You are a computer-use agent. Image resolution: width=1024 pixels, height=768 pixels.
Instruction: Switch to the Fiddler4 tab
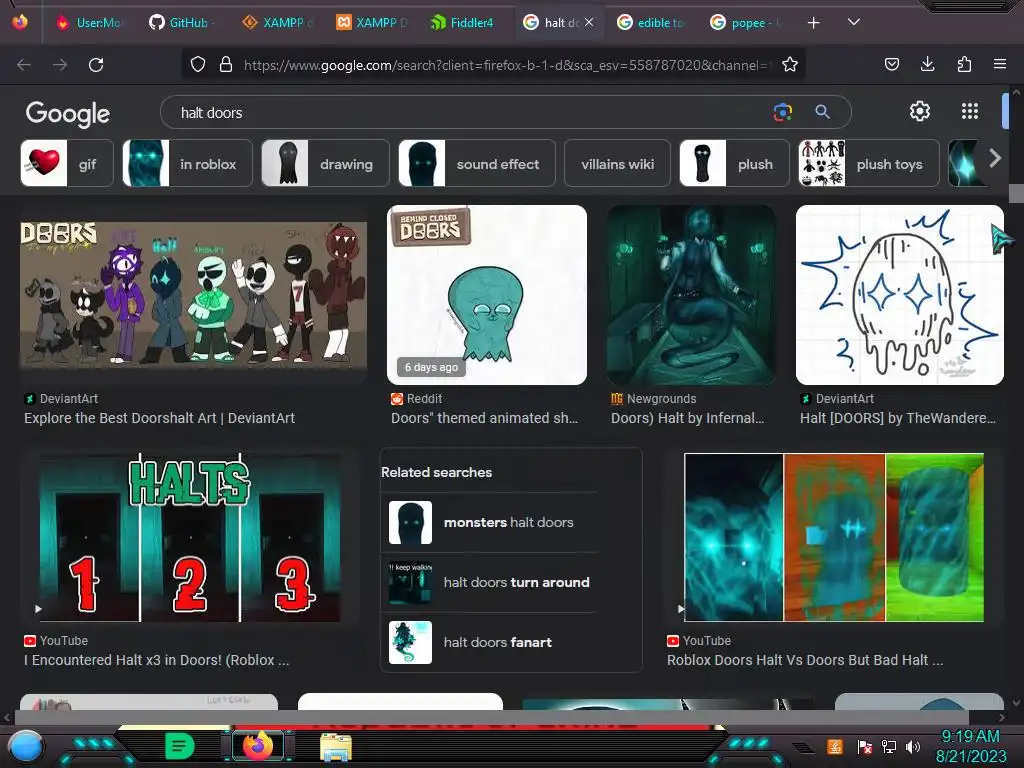(x=463, y=23)
